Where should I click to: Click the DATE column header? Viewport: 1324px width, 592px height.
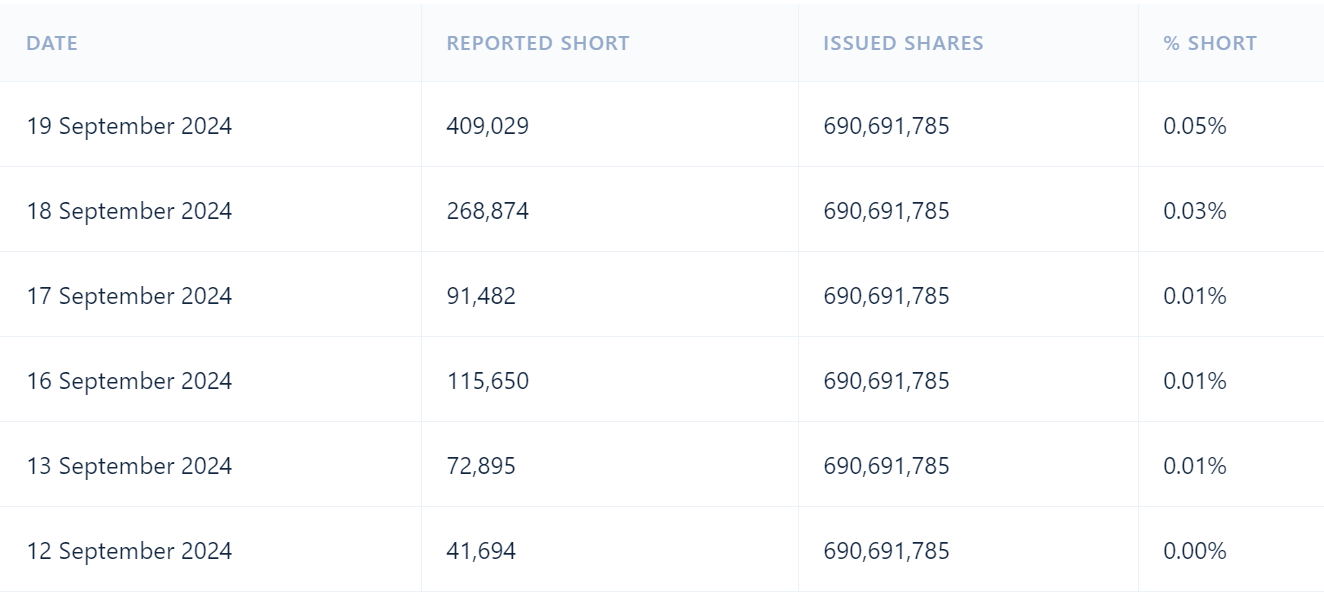(x=52, y=44)
